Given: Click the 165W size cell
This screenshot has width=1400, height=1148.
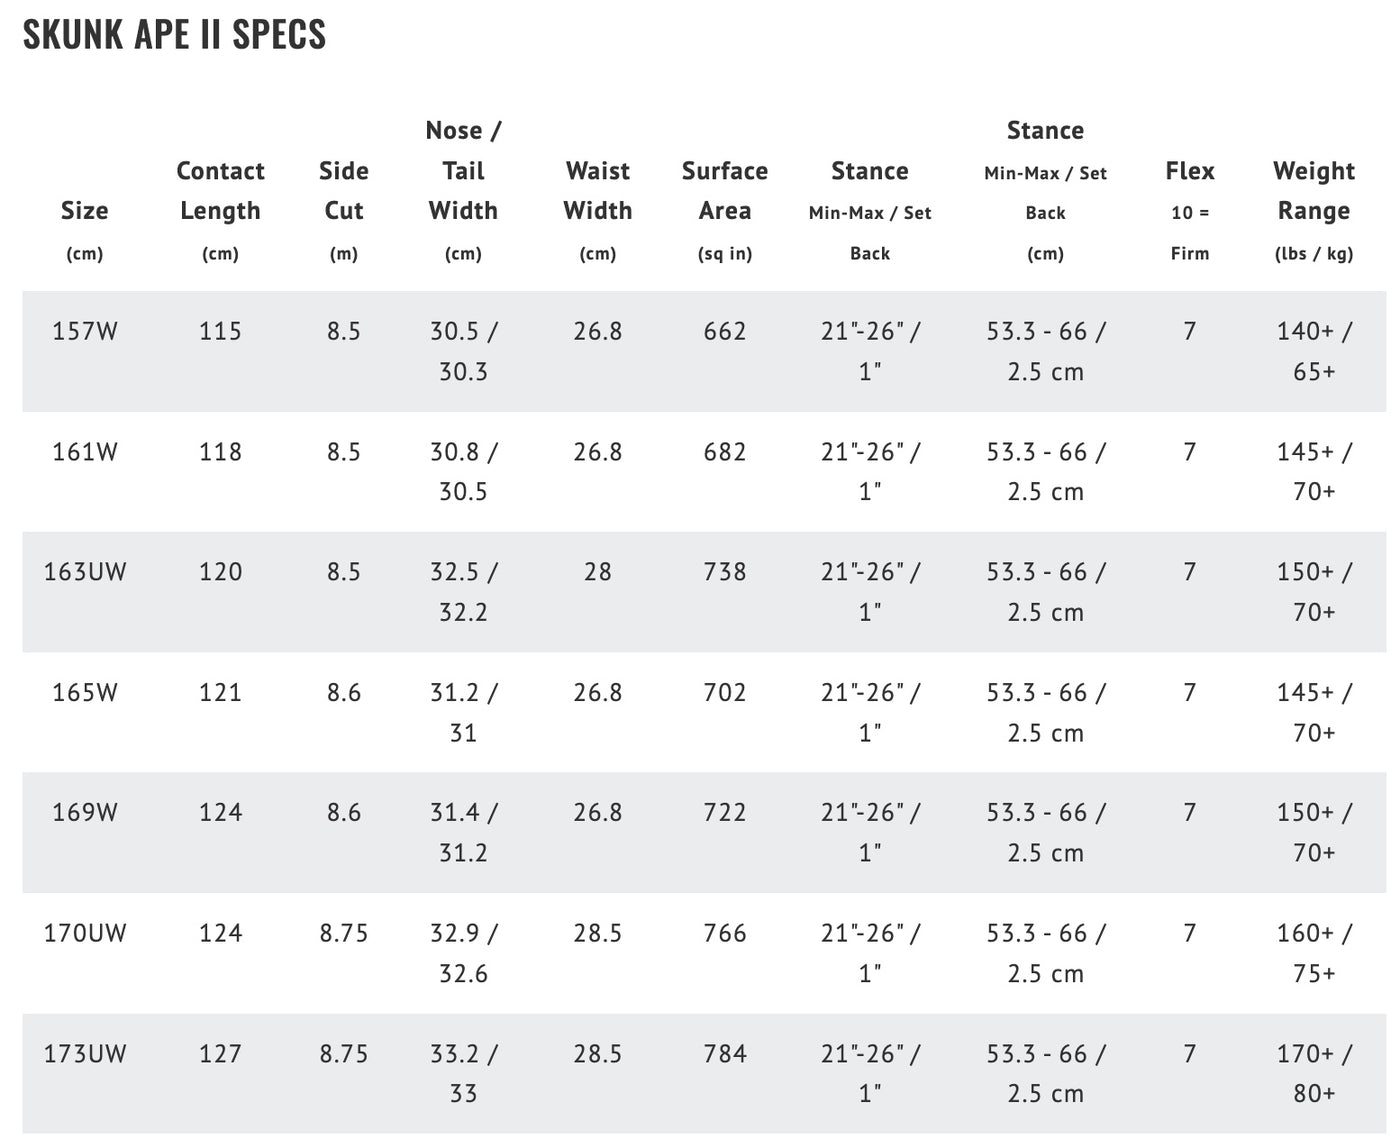Looking at the screenshot, I should (85, 692).
